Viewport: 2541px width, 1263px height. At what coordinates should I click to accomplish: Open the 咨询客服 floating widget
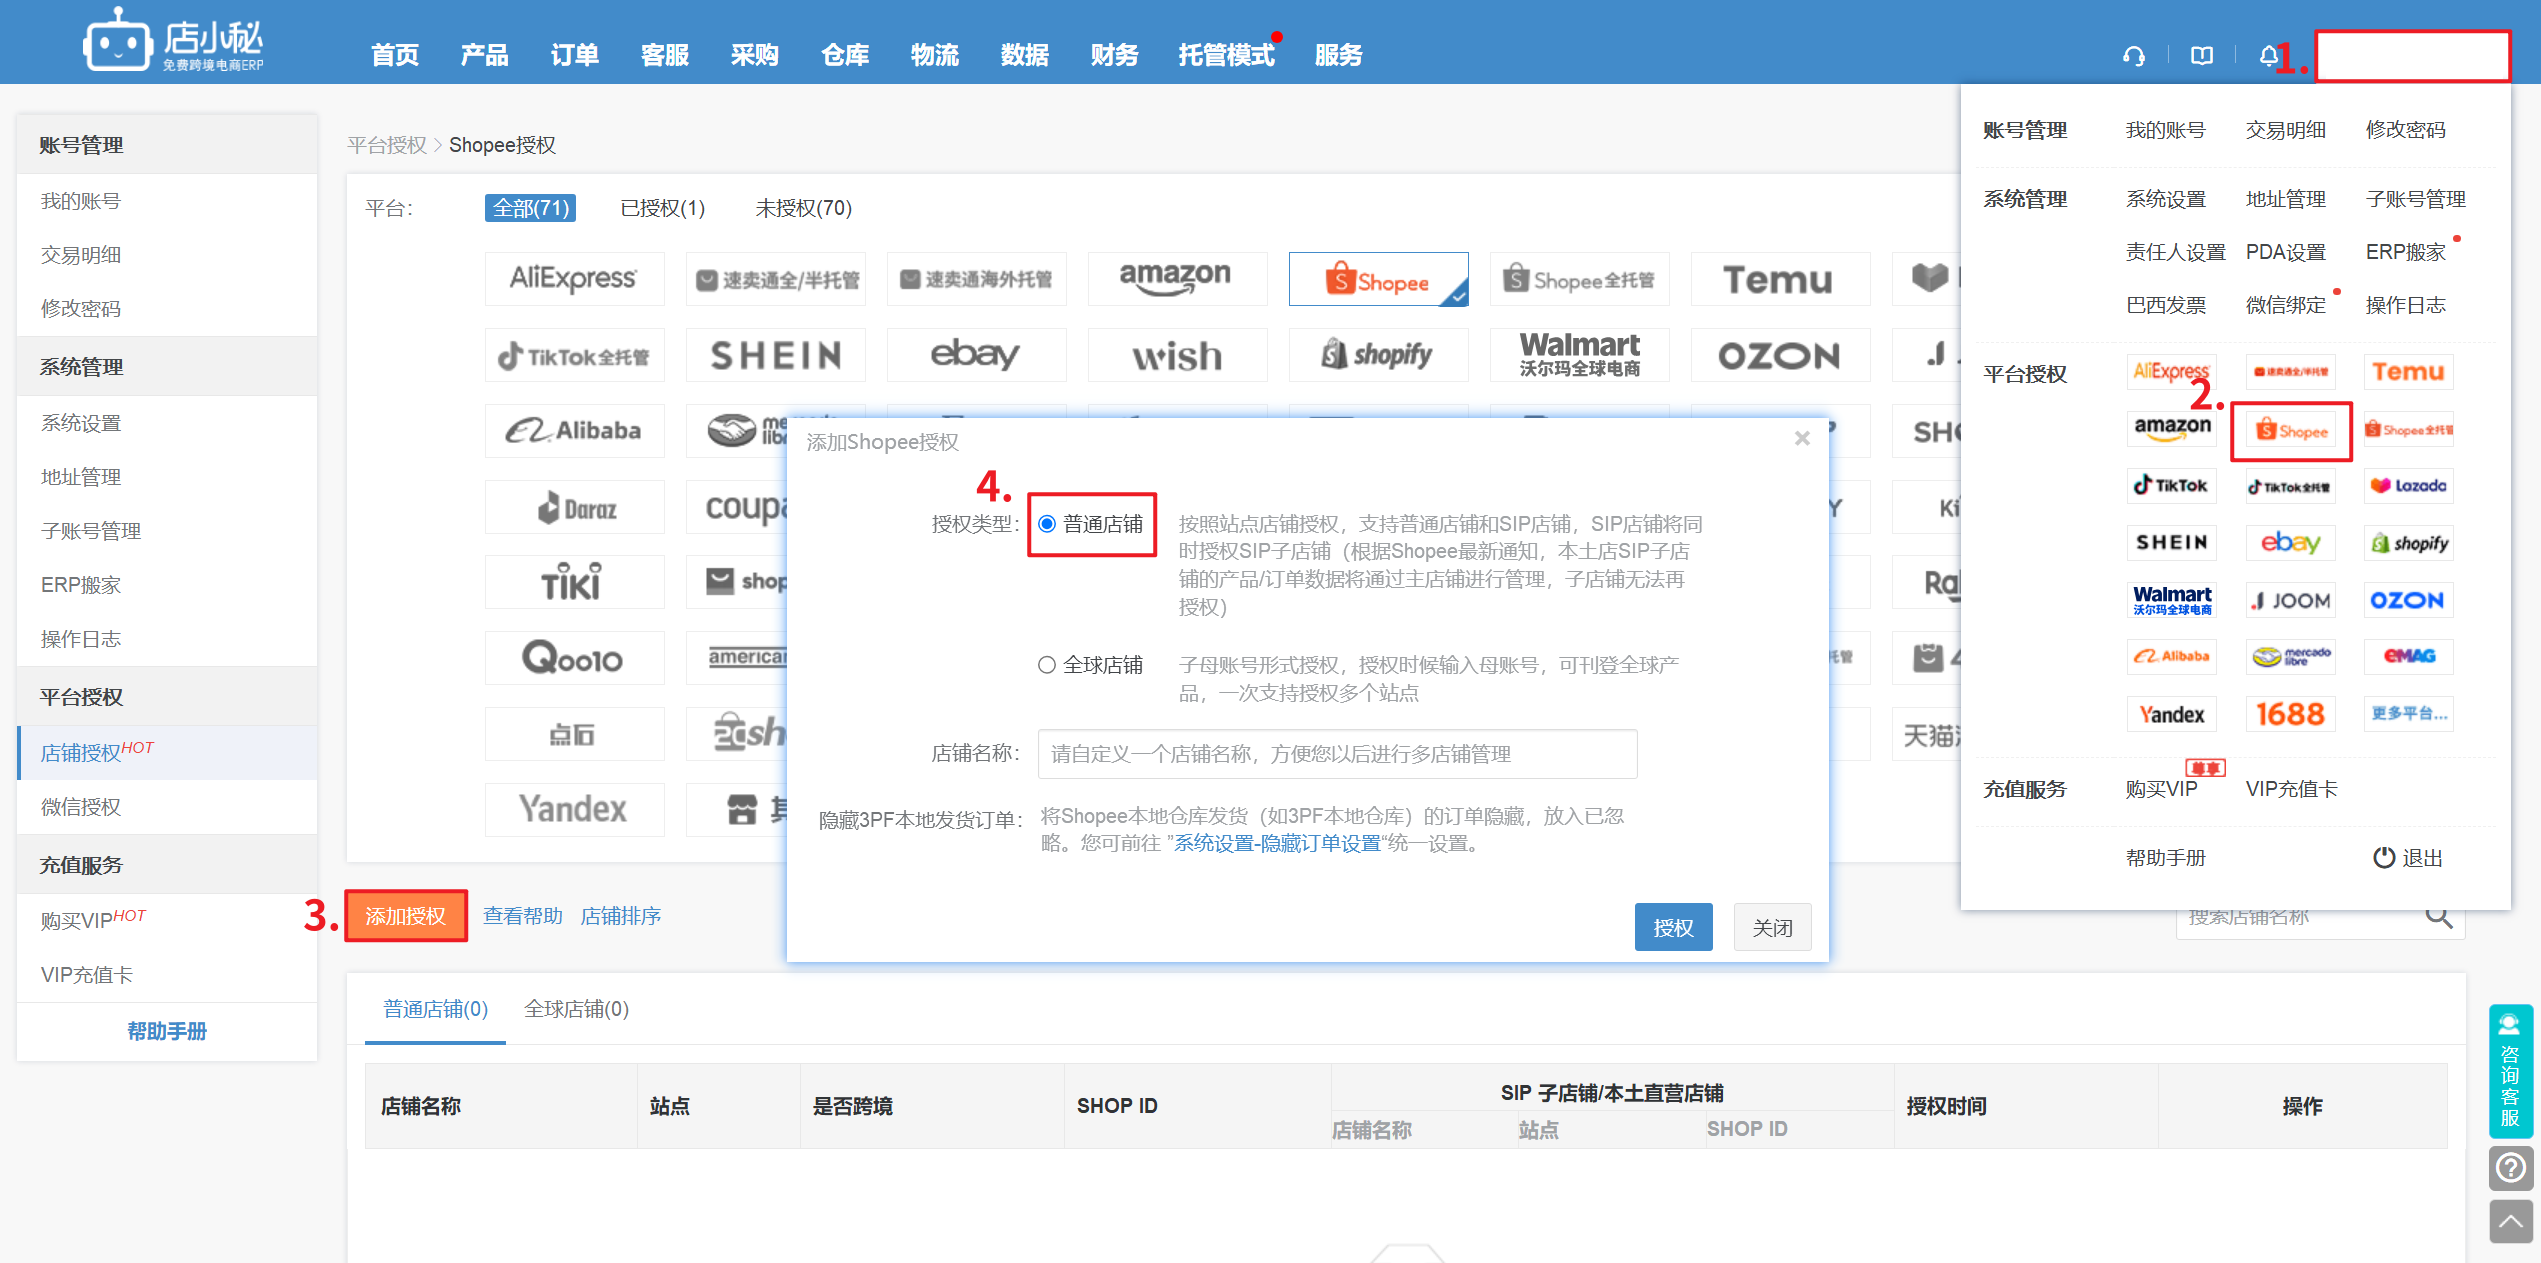coord(2510,1071)
